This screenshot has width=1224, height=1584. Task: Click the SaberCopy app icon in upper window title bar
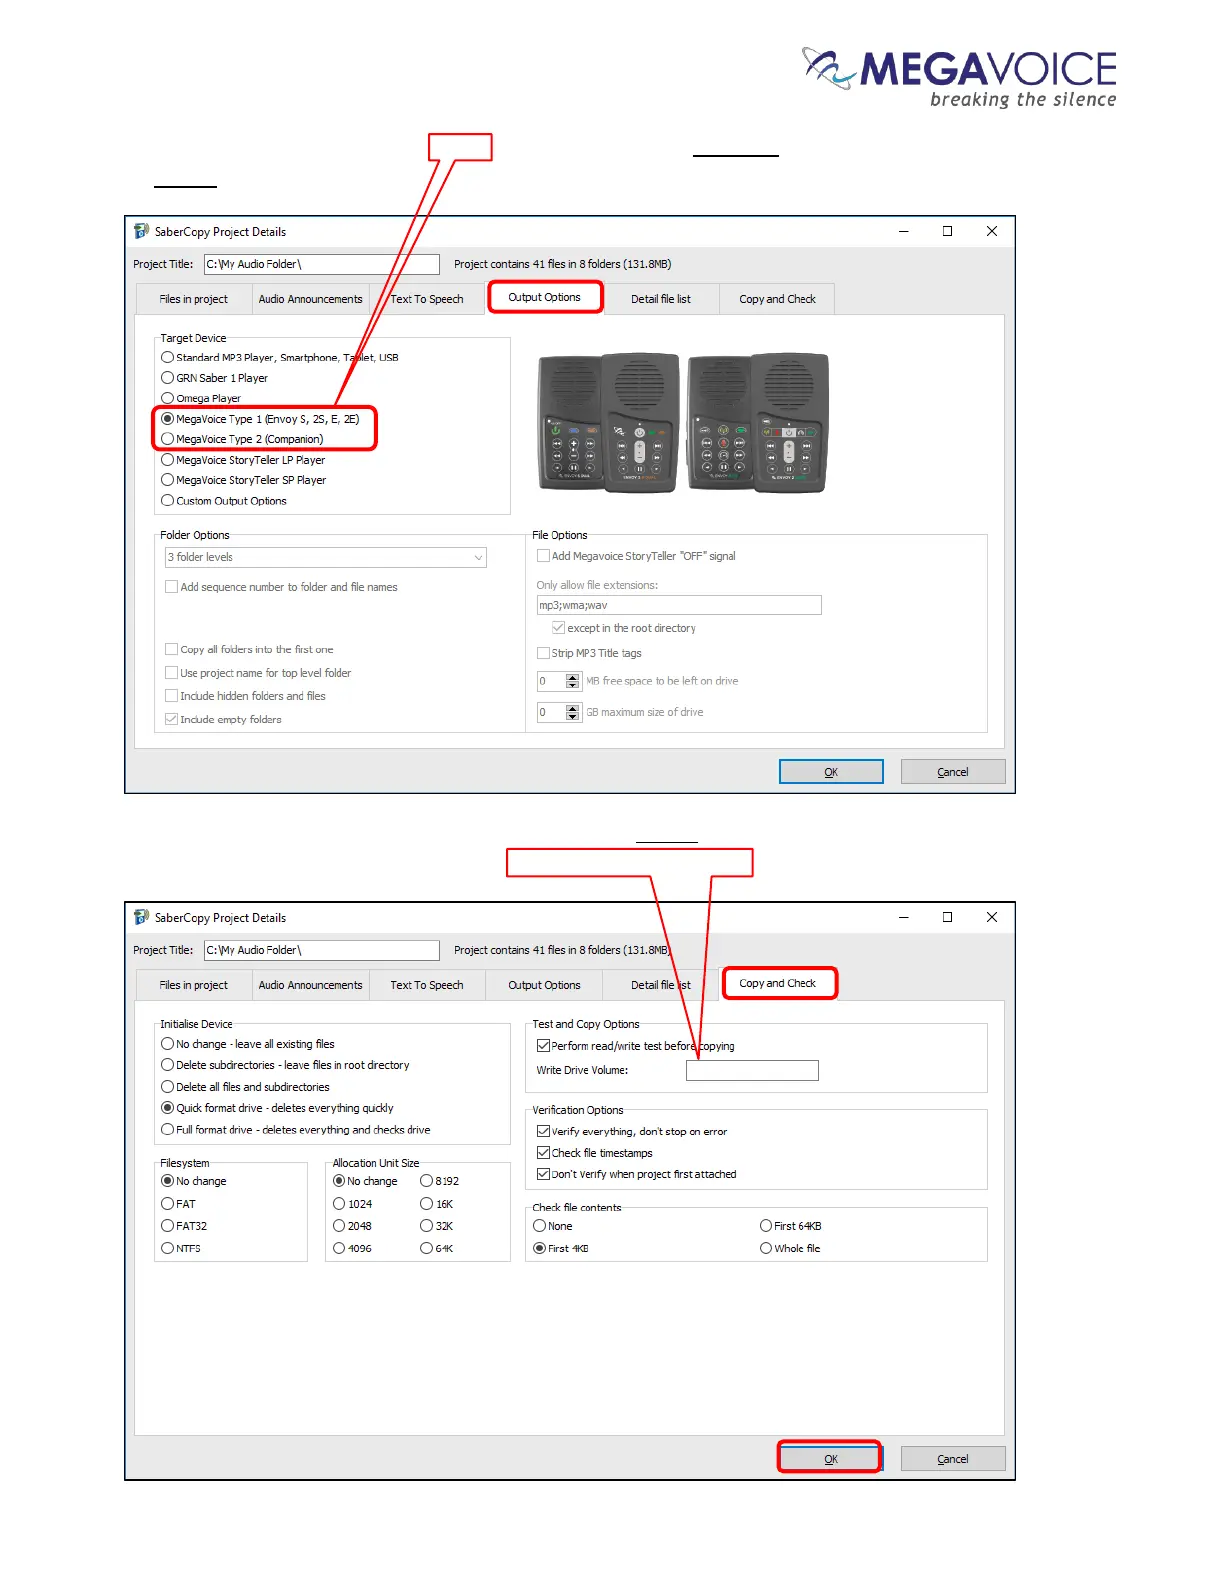pos(141,231)
